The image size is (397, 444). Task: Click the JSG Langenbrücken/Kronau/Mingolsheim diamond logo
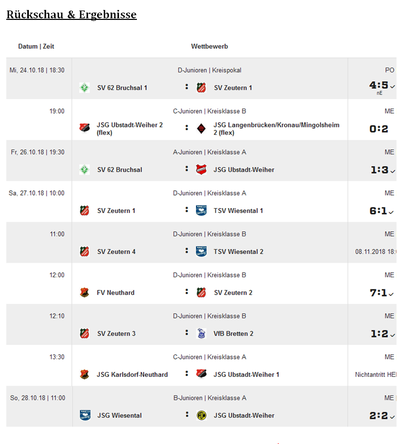point(201,129)
